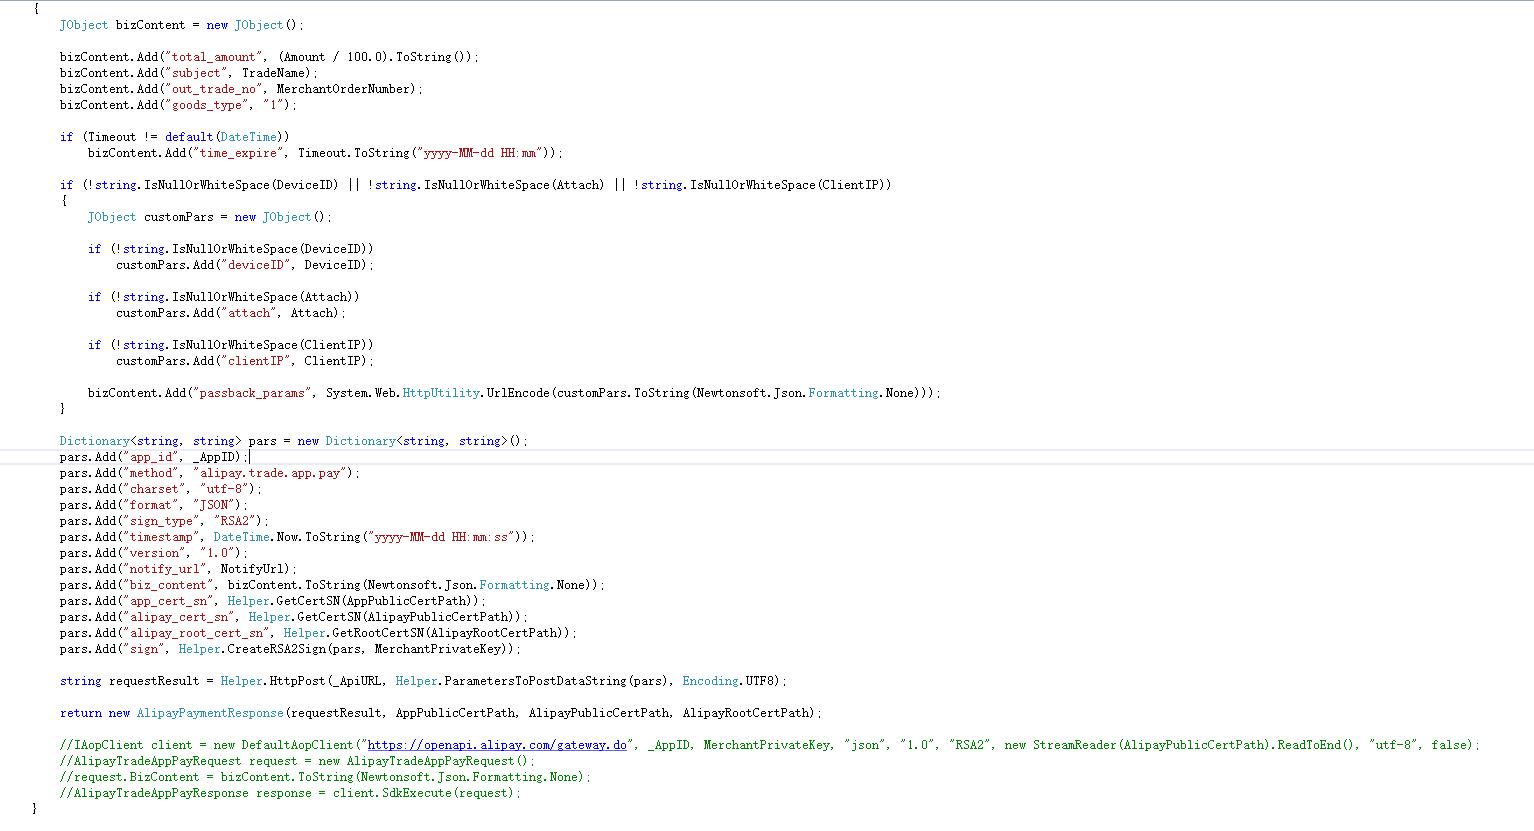Click the "version" key string
The height and width of the screenshot is (831, 1534).
[x=155, y=553]
